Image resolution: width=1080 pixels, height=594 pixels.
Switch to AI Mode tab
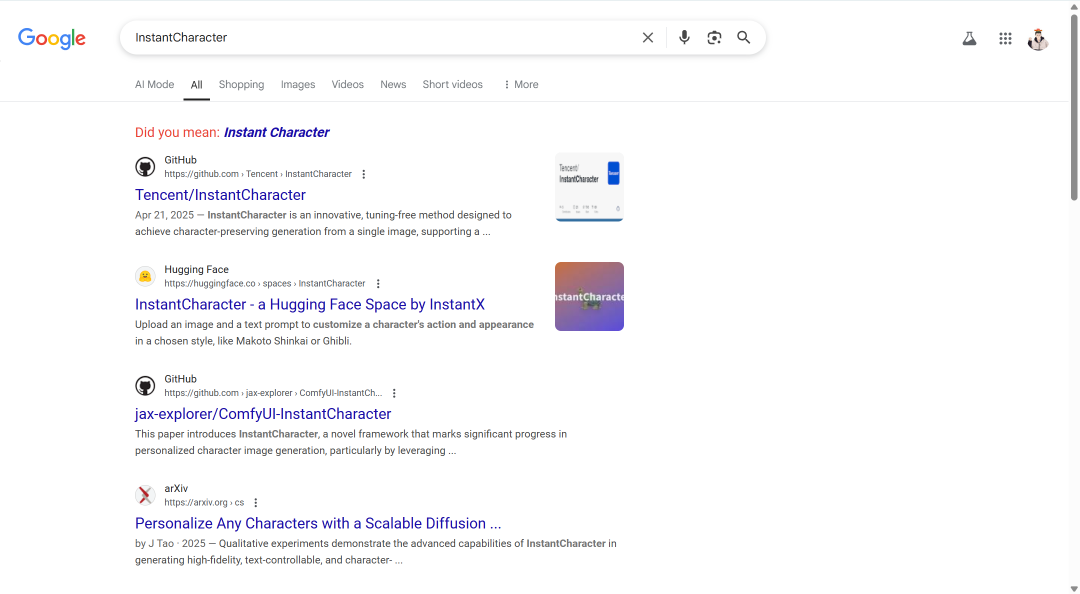(154, 85)
